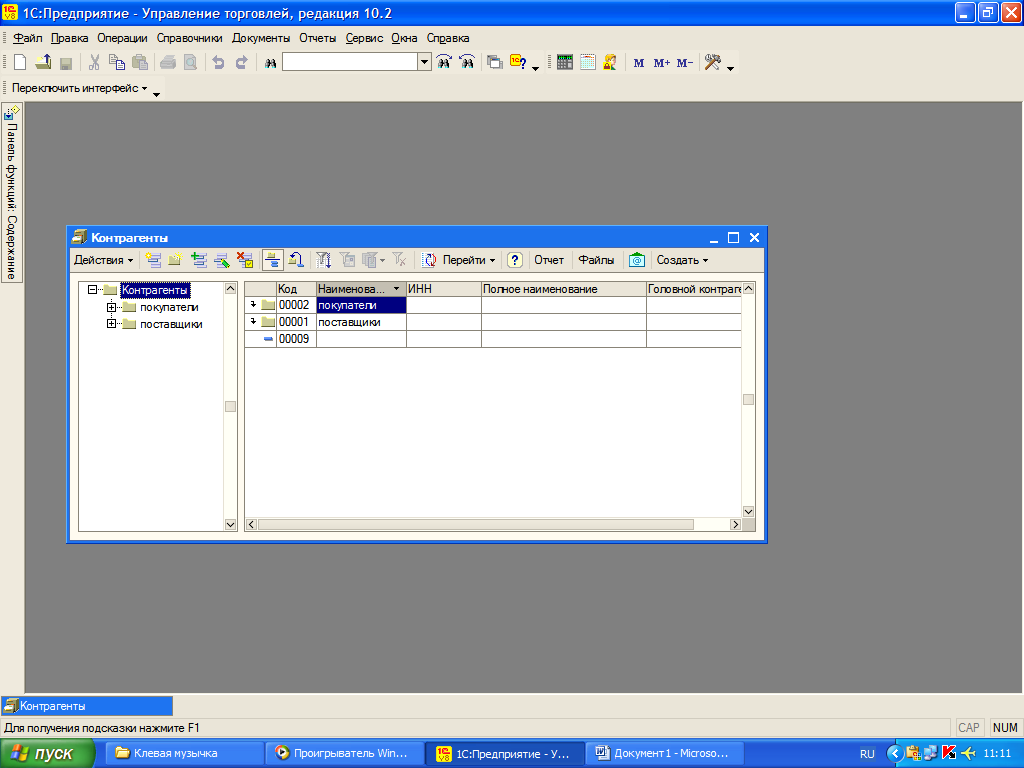Click the Полное наименование column header

[x=564, y=289]
